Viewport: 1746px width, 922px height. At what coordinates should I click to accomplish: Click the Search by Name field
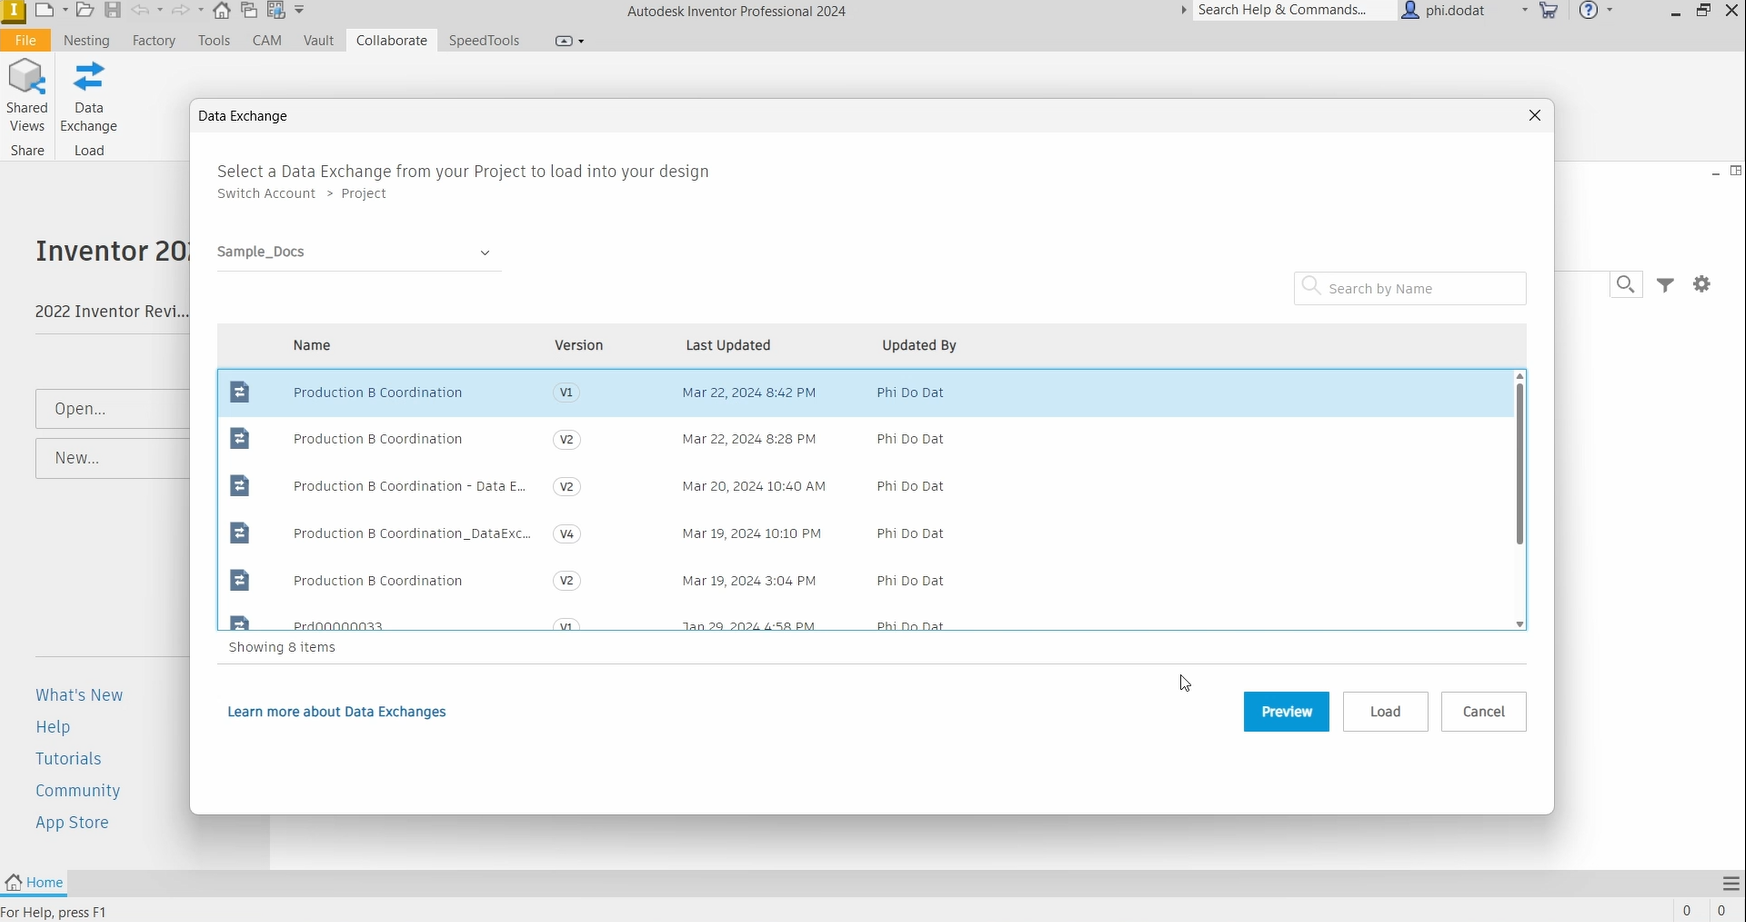pyautogui.click(x=1410, y=288)
